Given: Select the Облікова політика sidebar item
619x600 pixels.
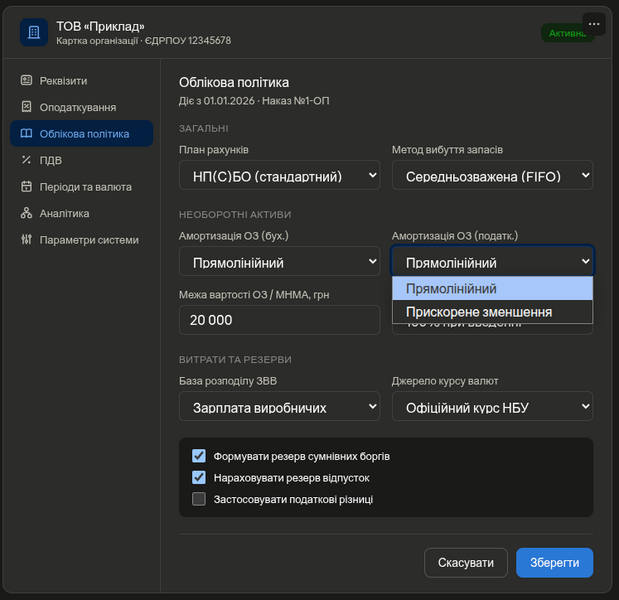Looking at the screenshot, I should tap(82, 133).
